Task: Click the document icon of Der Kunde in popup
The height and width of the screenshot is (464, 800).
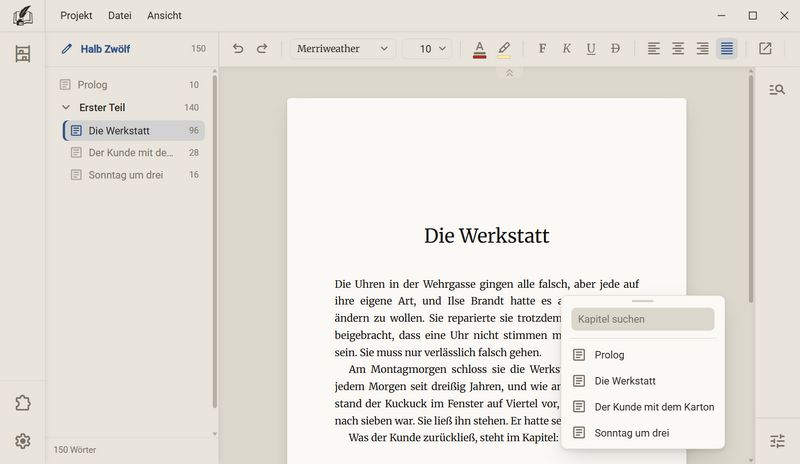Action: point(579,407)
